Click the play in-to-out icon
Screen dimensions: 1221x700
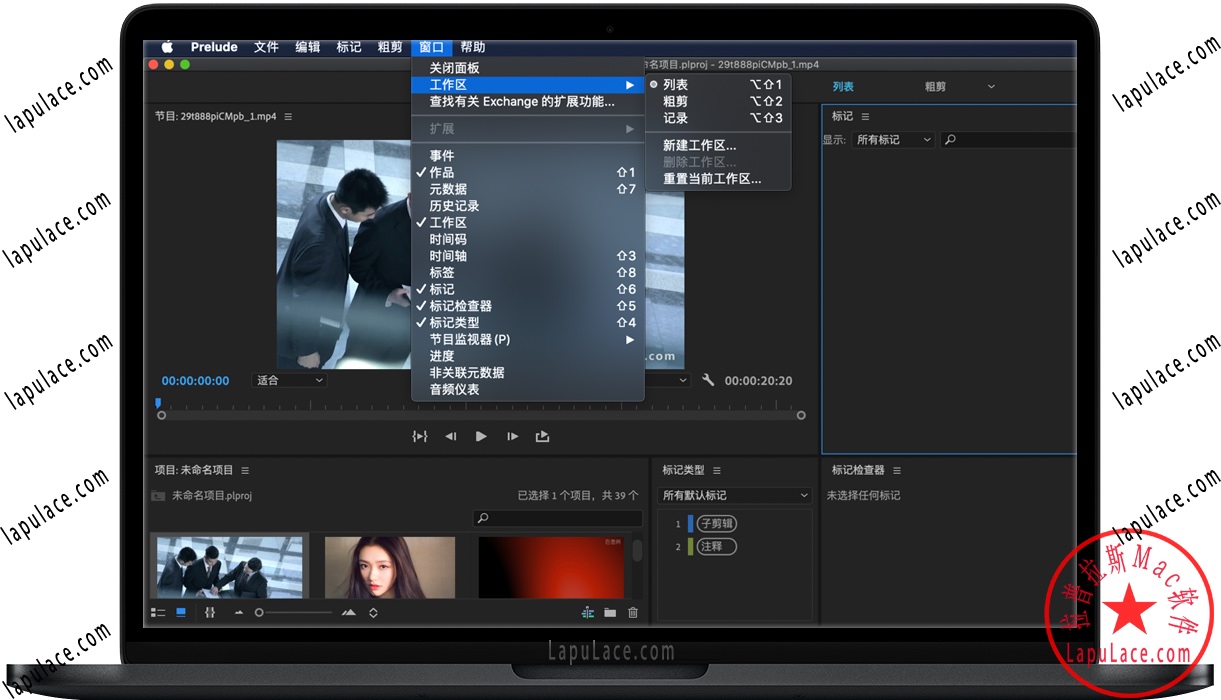pyautogui.click(x=420, y=436)
